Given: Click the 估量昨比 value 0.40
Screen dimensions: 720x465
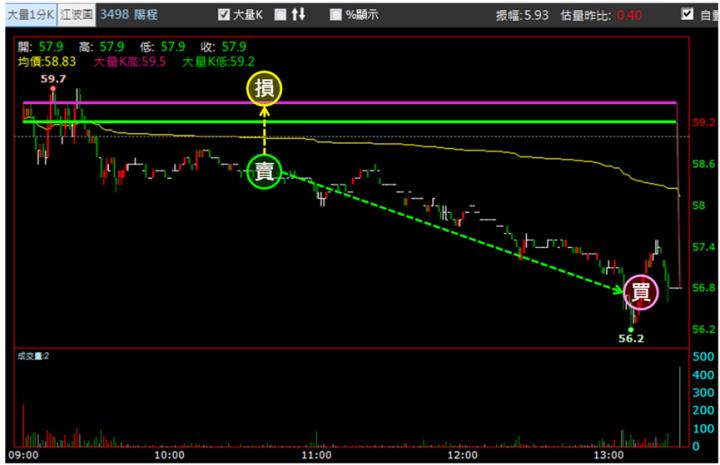Looking at the screenshot, I should coord(630,15).
